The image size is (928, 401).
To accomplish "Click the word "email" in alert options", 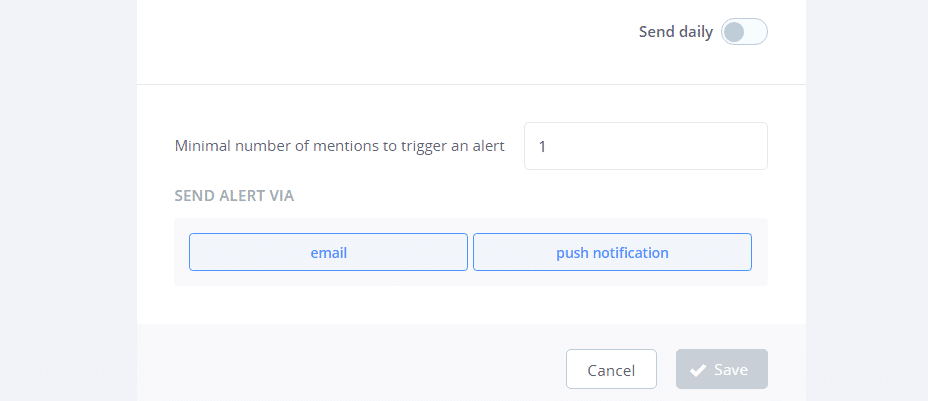I will [328, 253].
